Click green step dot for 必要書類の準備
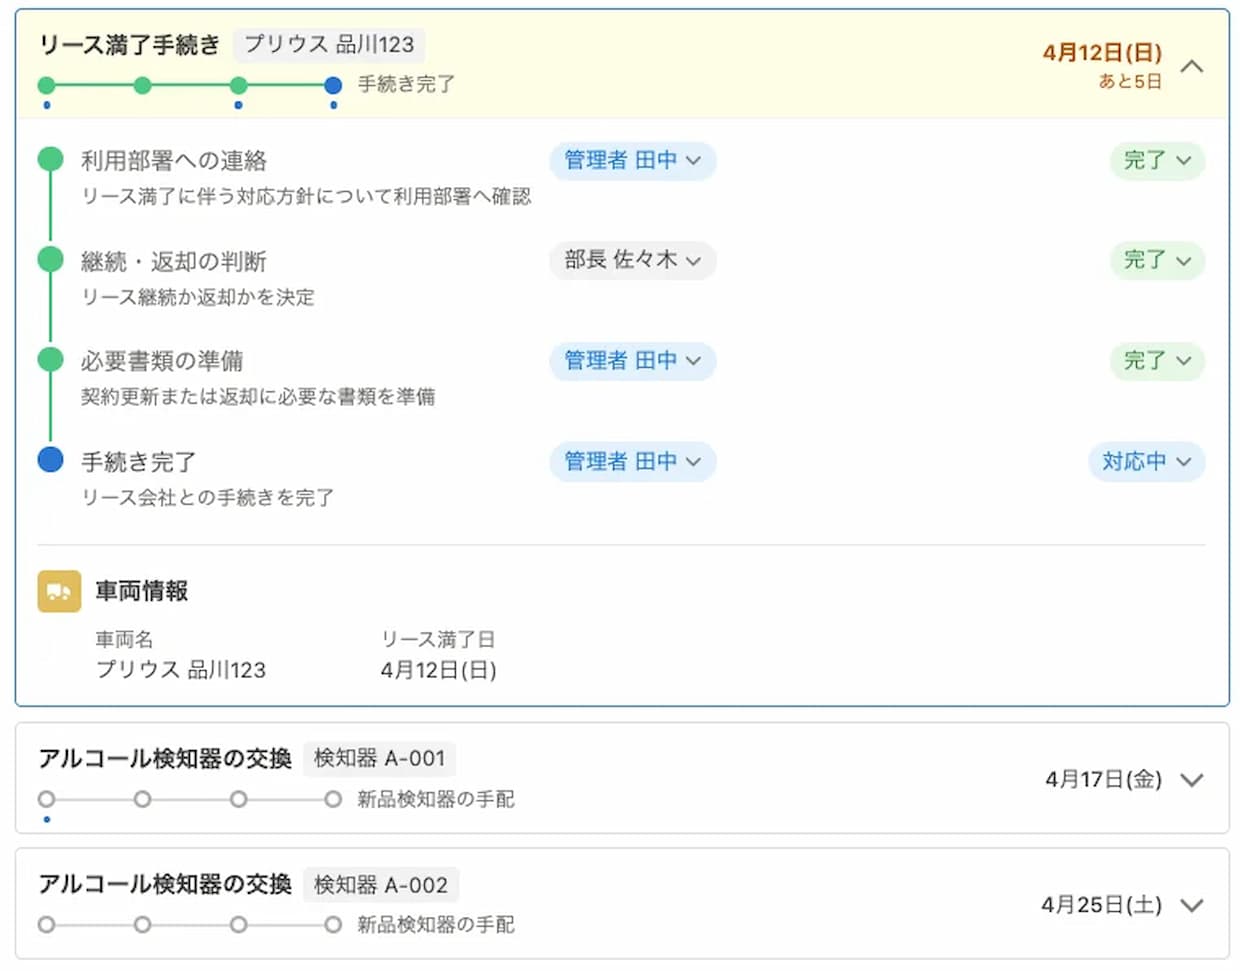Screen dimensions: 1240x971 pyautogui.click(x=50, y=359)
